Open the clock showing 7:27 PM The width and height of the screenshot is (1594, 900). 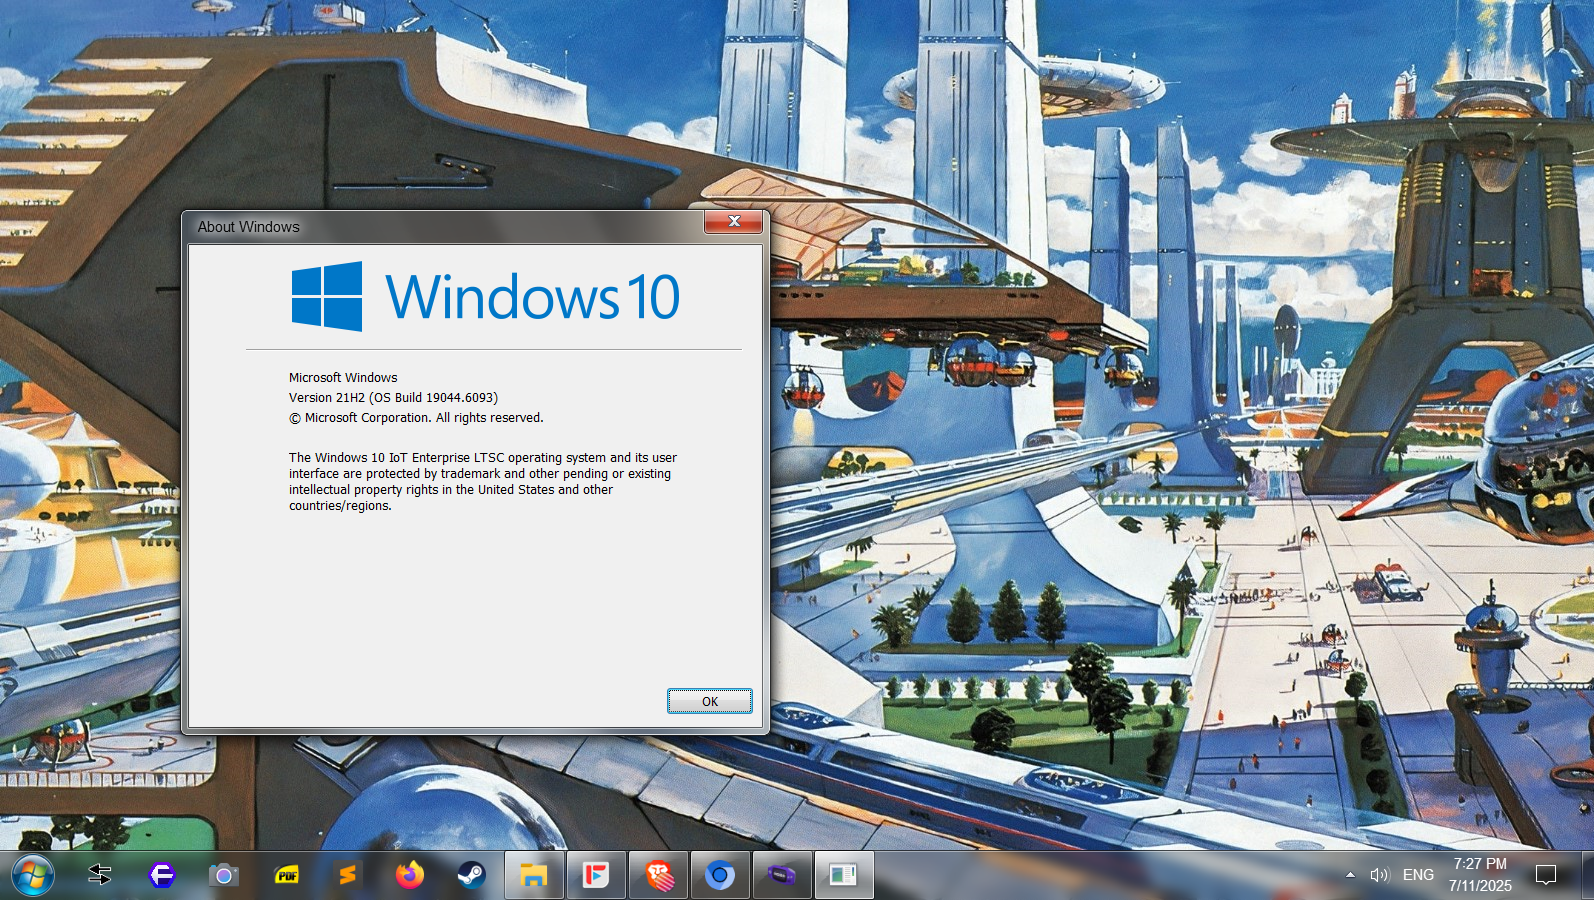pos(1480,875)
